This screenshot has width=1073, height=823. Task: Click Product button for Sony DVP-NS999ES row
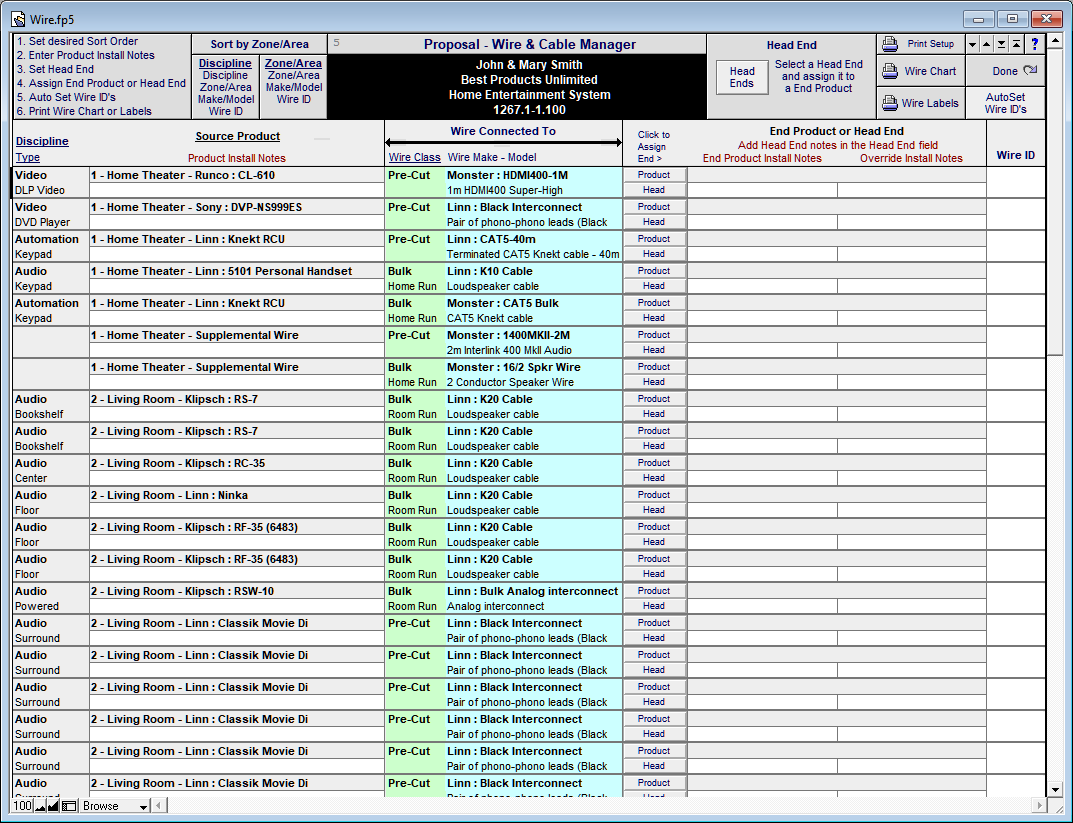pos(654,207)
